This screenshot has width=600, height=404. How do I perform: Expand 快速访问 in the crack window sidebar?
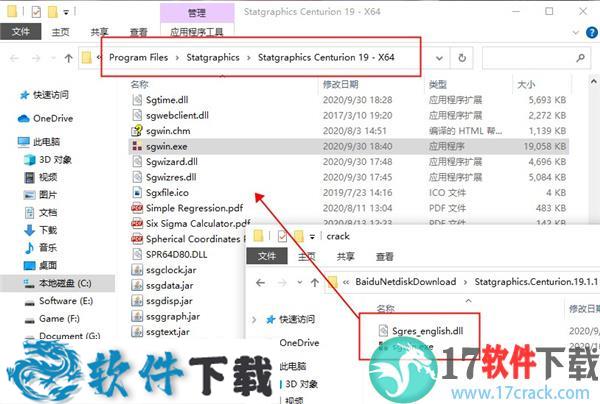254,319
